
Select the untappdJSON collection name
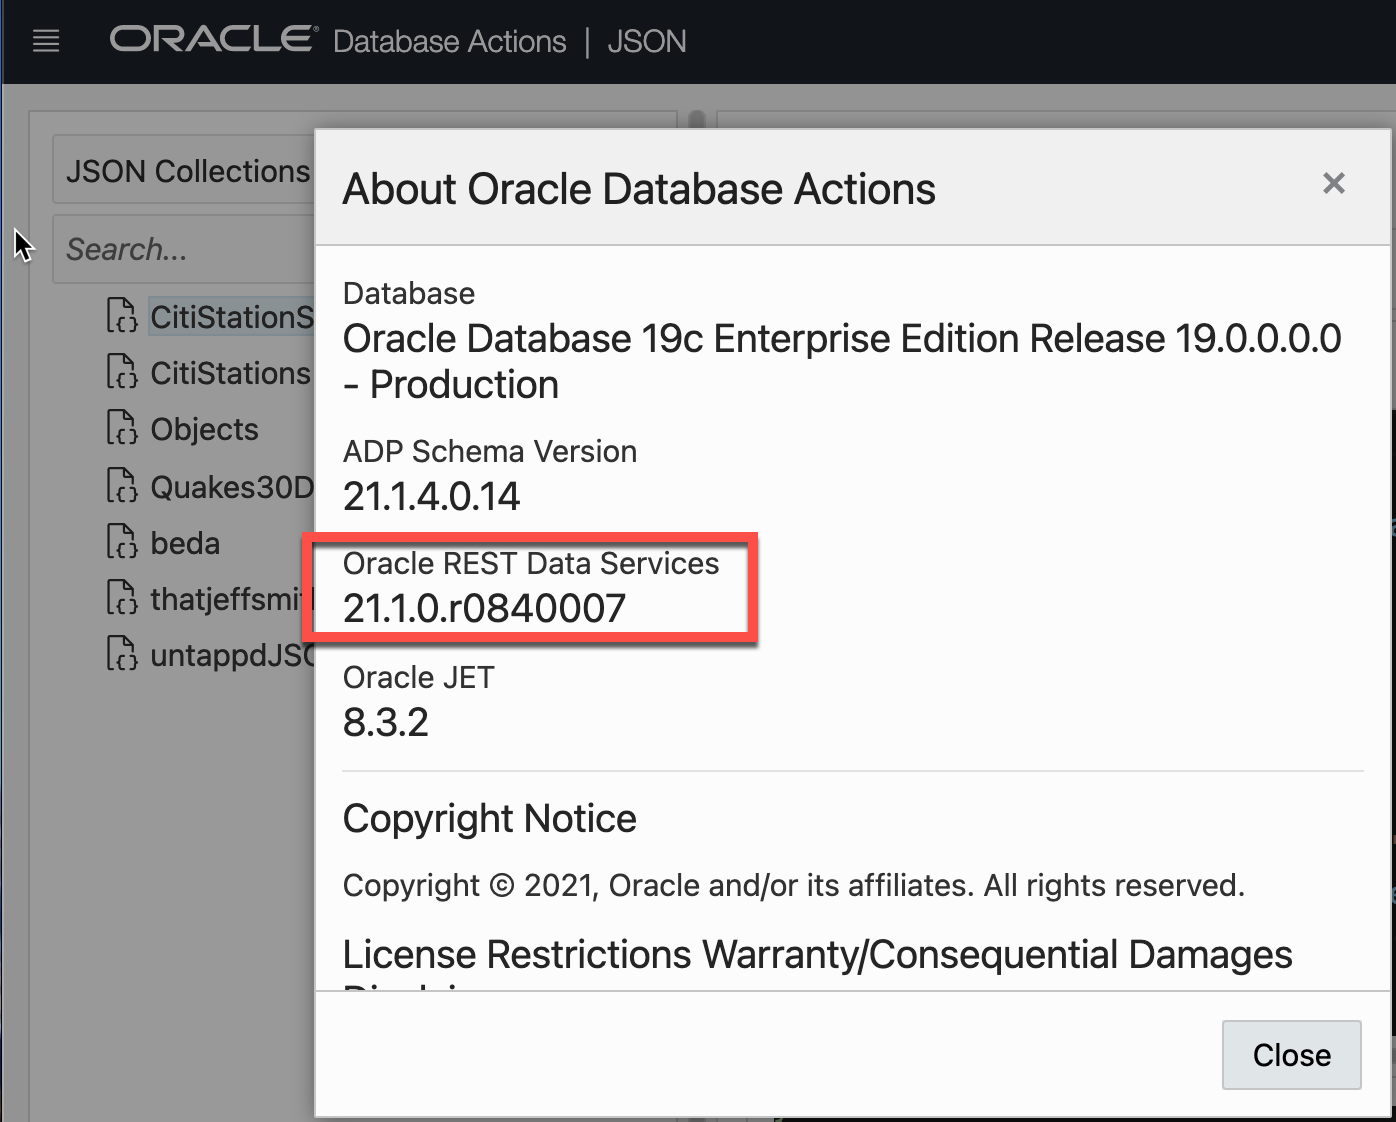232,655
